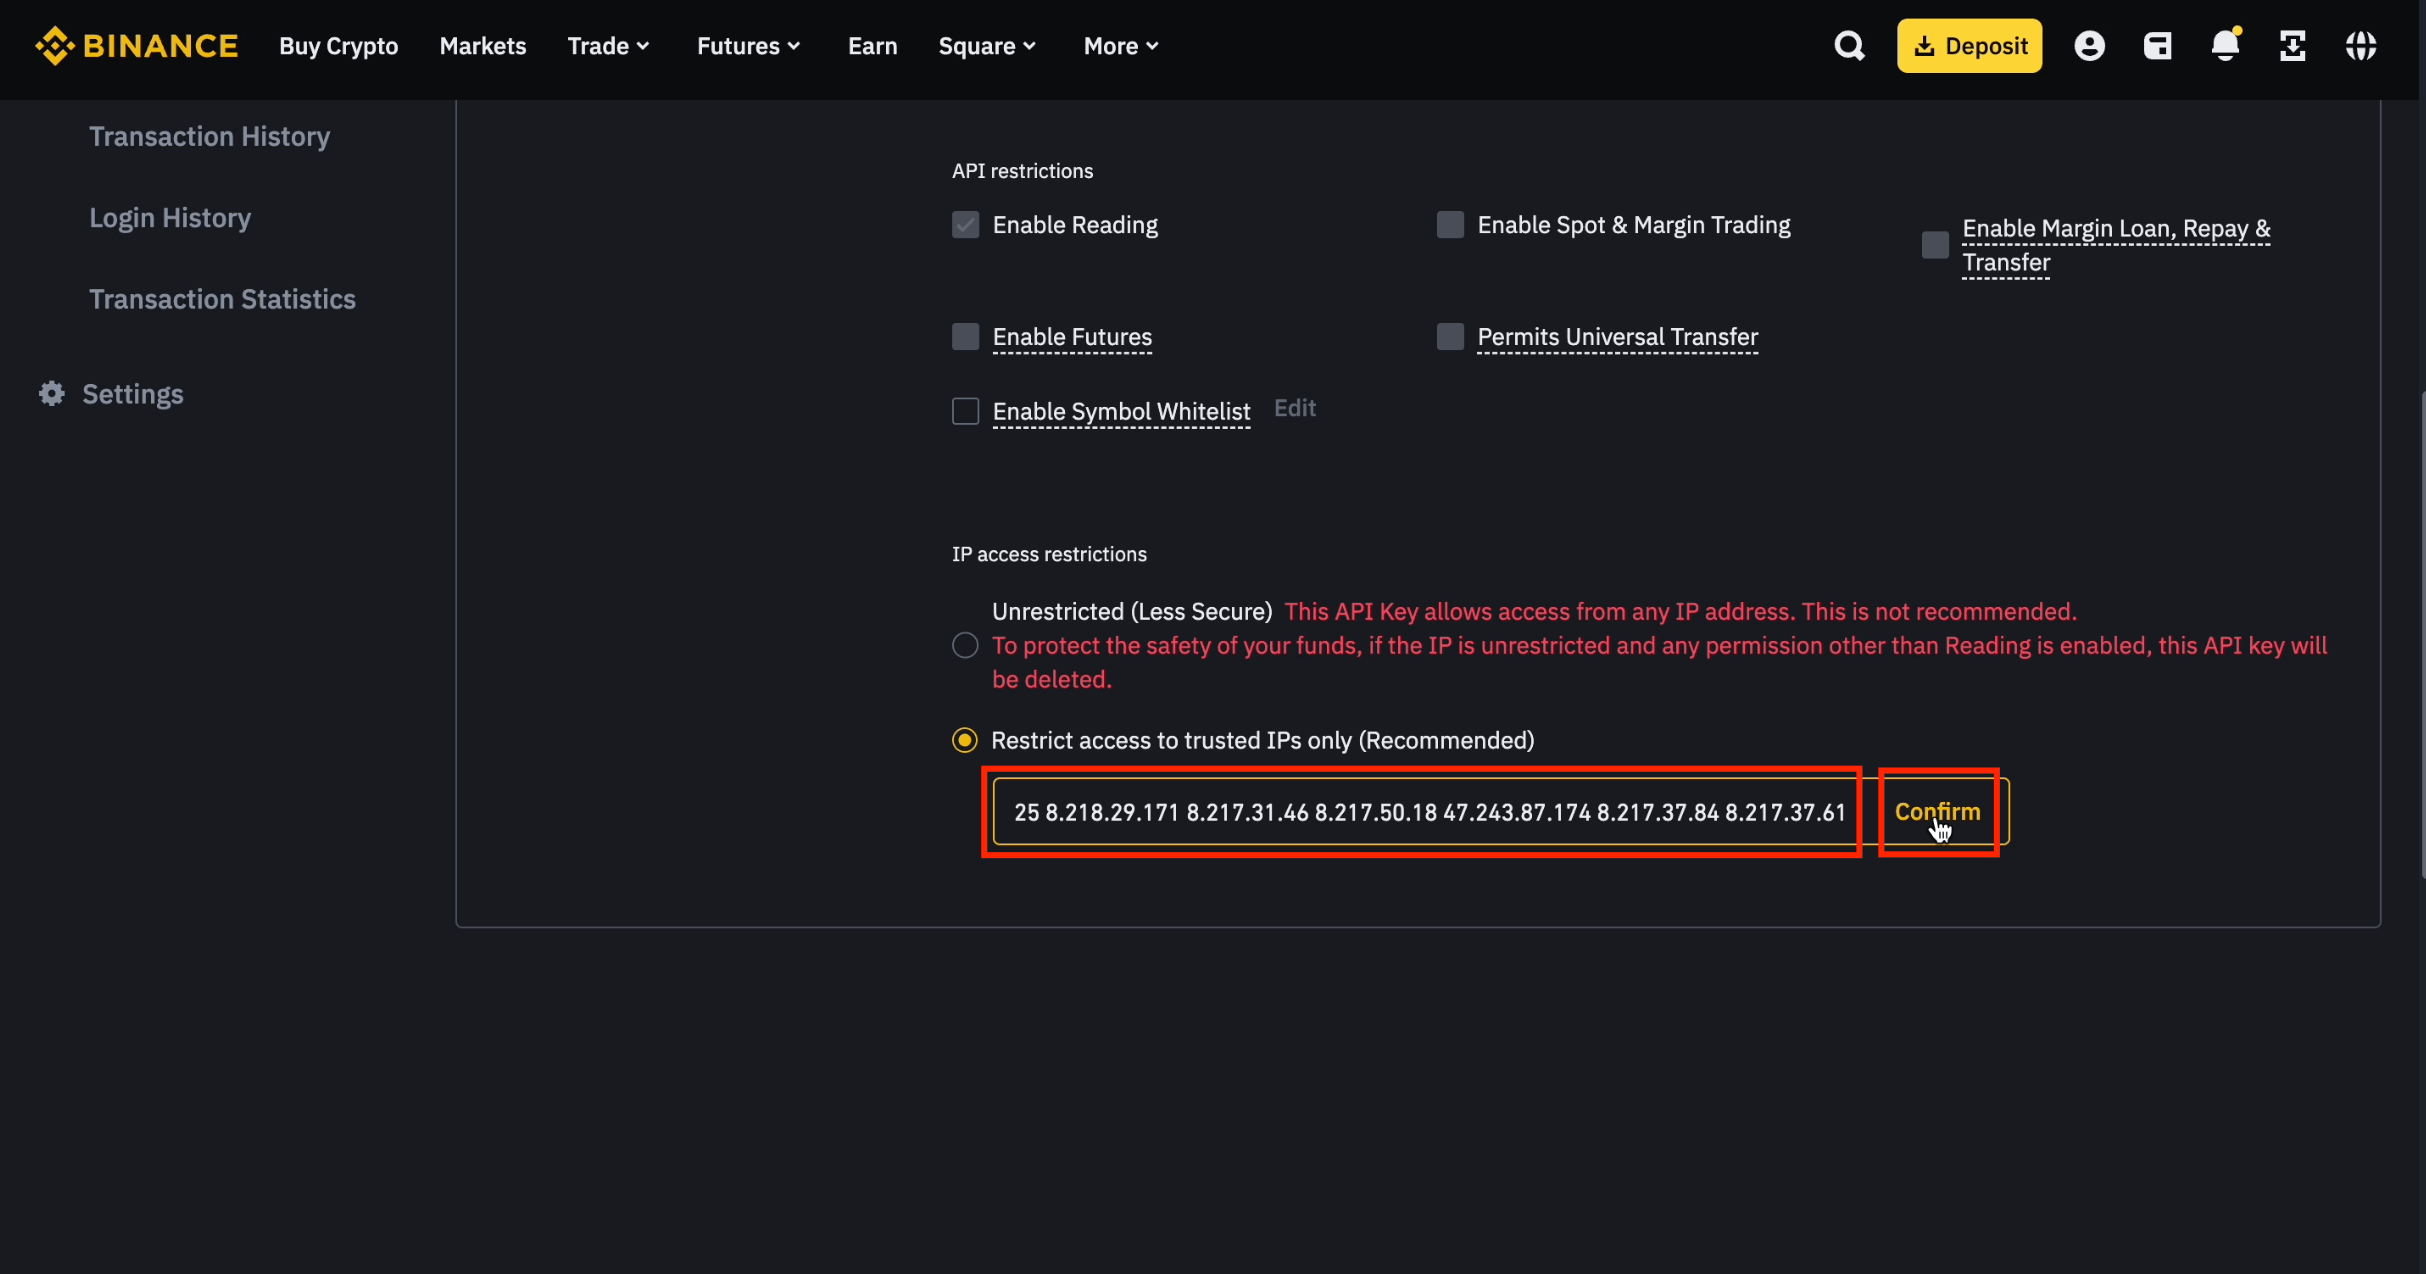
Task: Open the search magnifier icon
Action: [x=1849, y=46]
